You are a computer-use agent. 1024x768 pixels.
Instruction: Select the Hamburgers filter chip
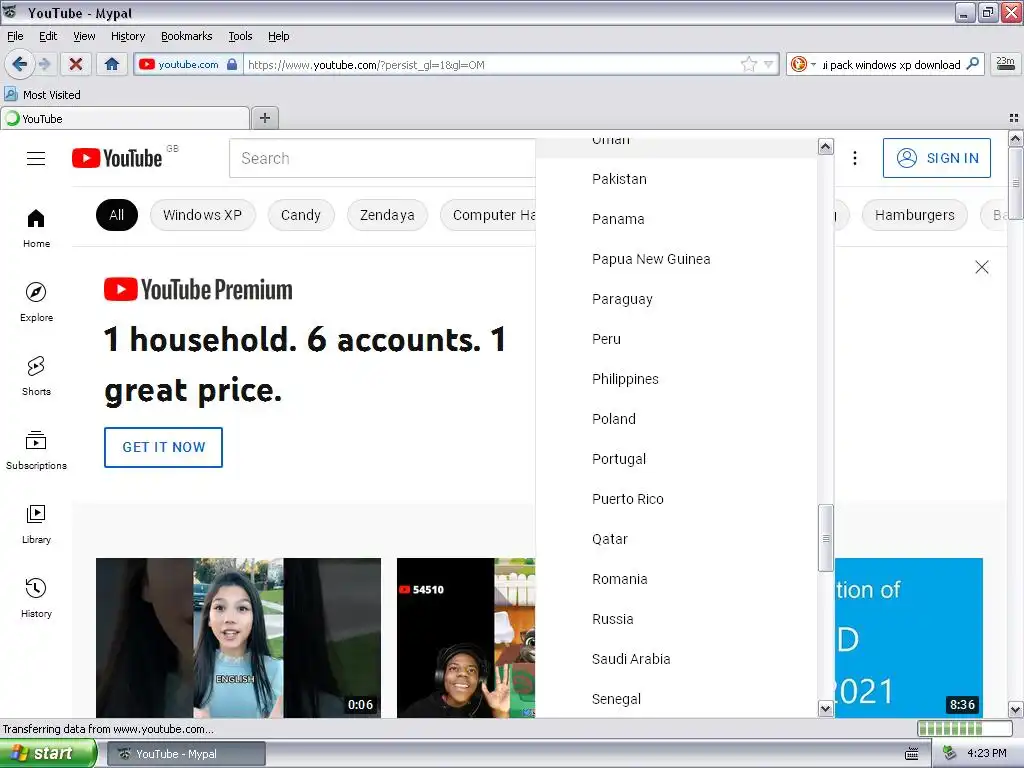pos(914,215)
